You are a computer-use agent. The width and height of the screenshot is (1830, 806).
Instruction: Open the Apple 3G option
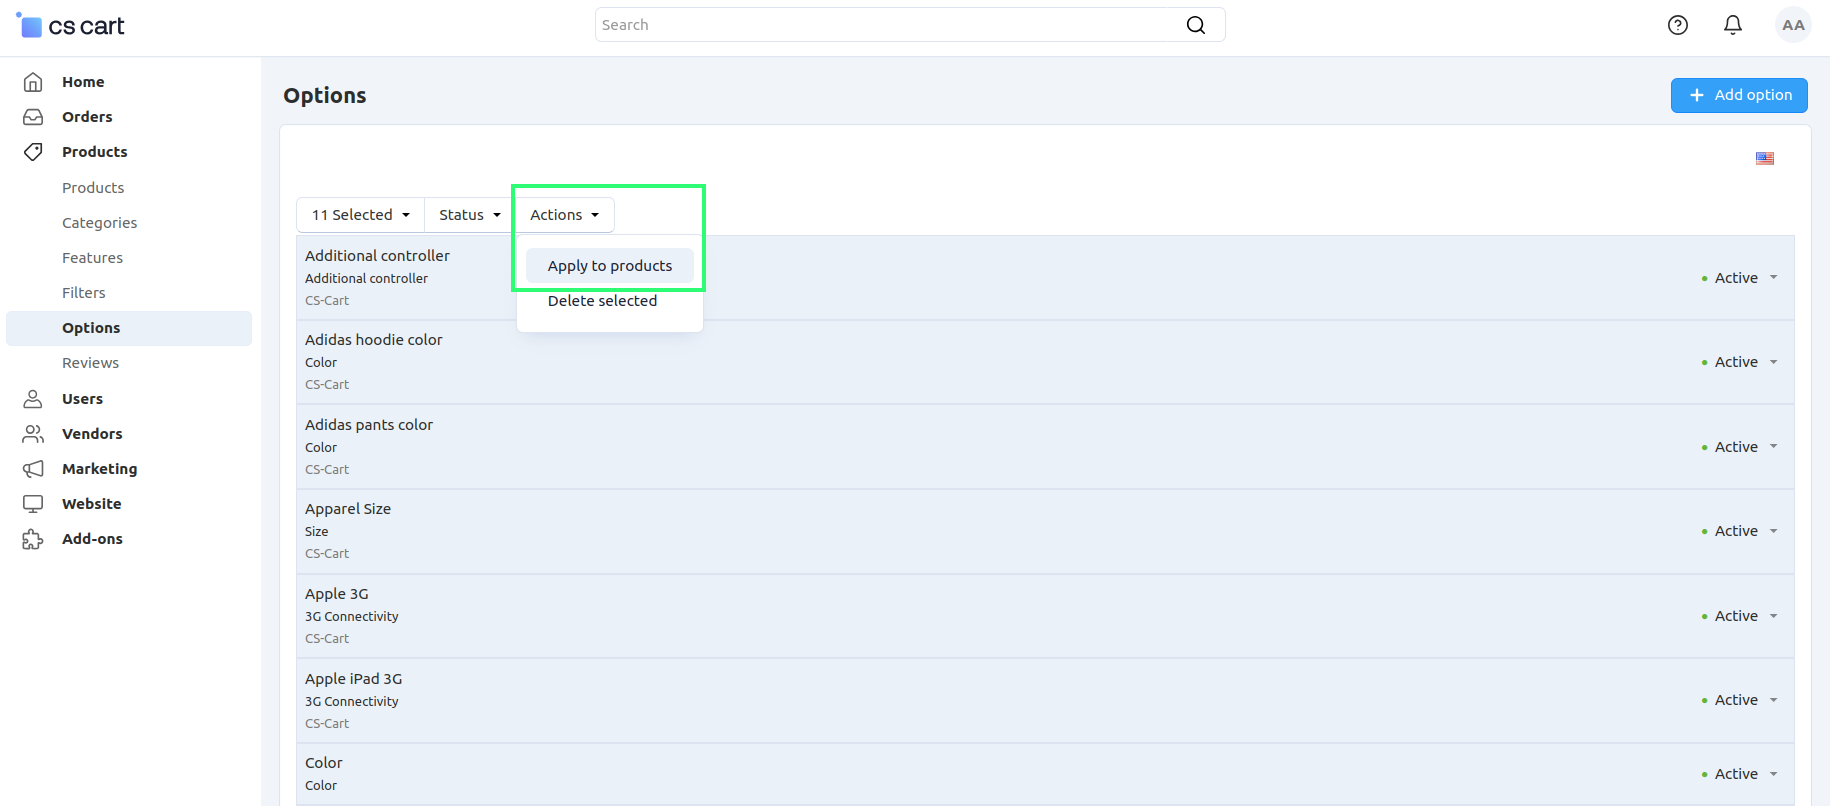click(x=337, y=594)
